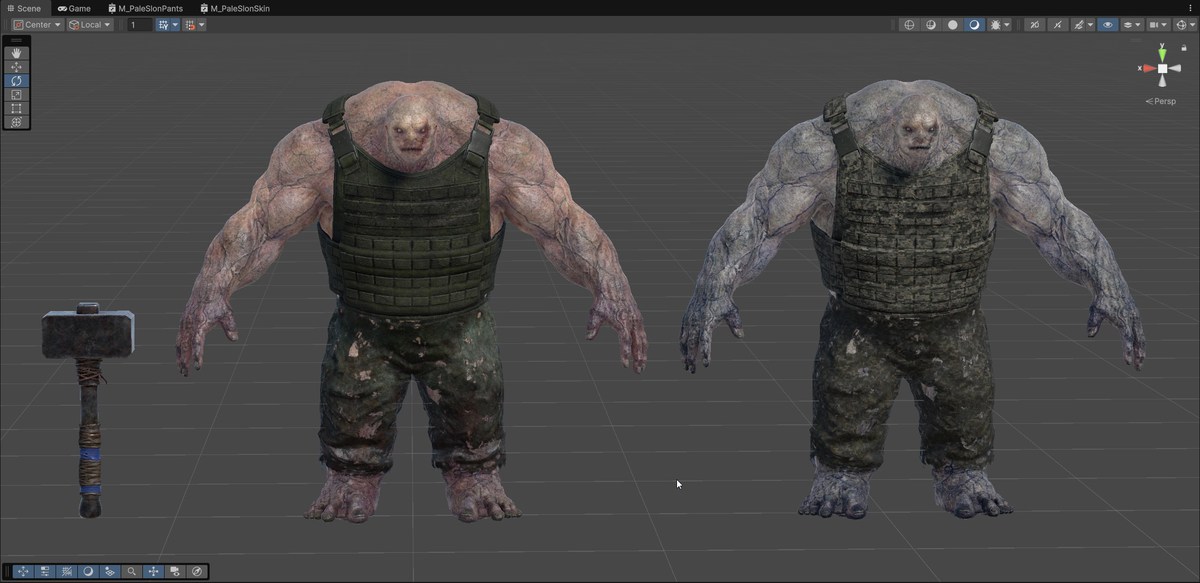Click the grid and snap icon in bottom bar
1200x583 pixels.
pos(67,572)
